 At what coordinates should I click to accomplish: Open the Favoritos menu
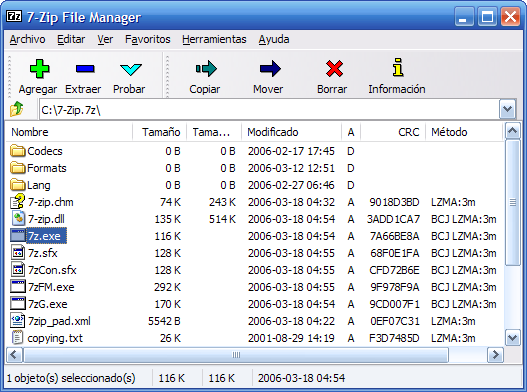point(148,39)
